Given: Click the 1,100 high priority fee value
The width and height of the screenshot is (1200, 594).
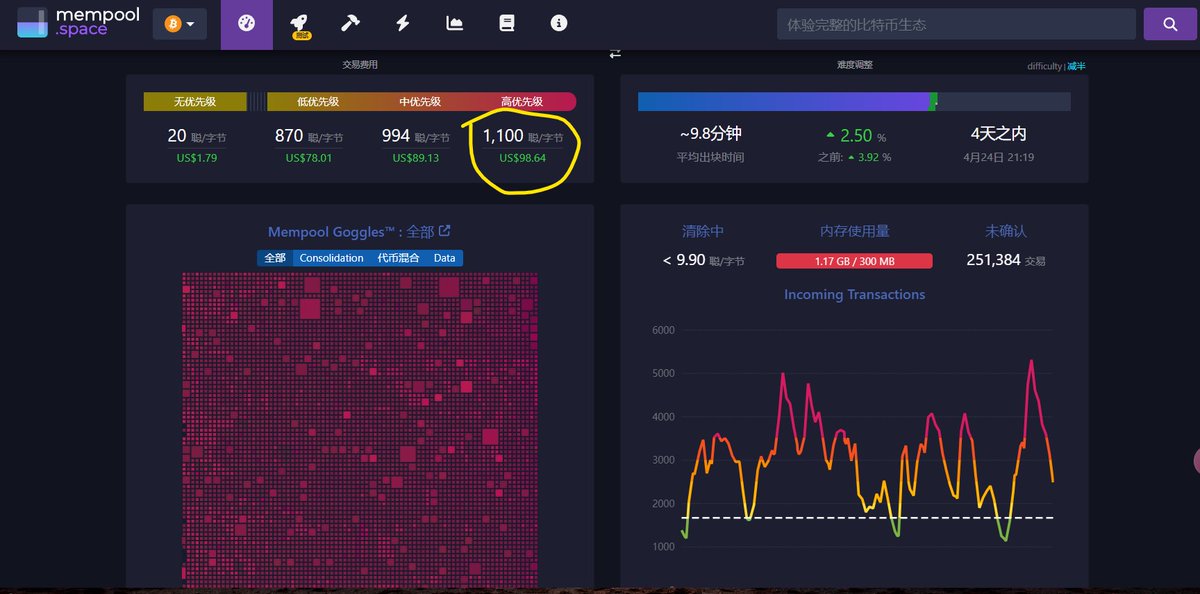Looking at the screenshot, I should click(503, 136).
